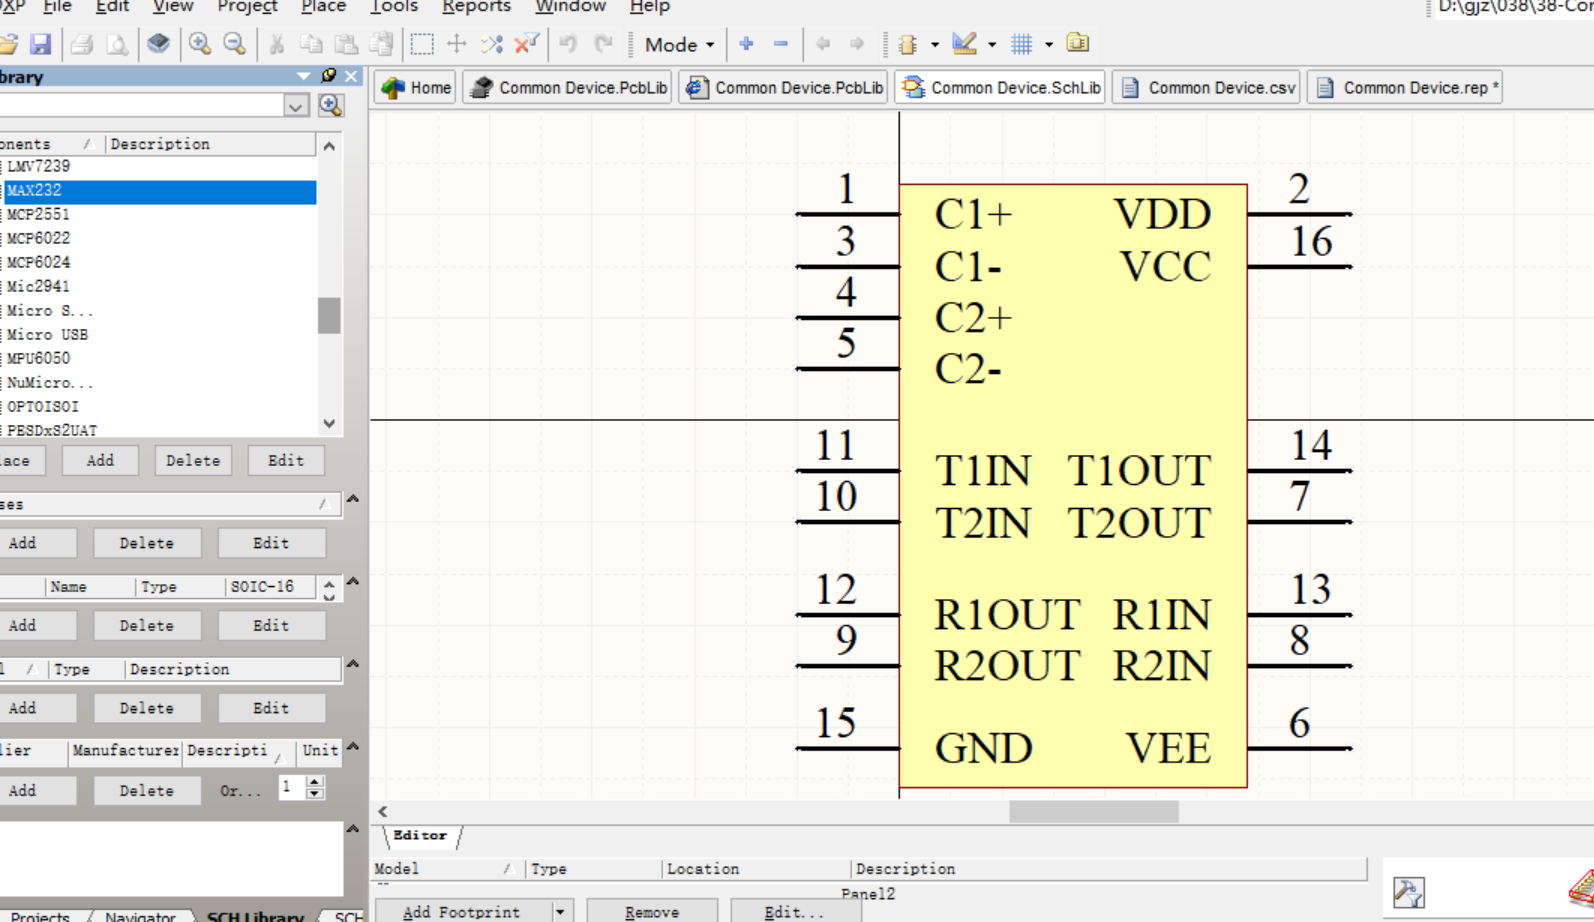This screenshot has height=922, width=1594.
Task: Click the Copy icon in the toolbar
Action: coord(311,44)
